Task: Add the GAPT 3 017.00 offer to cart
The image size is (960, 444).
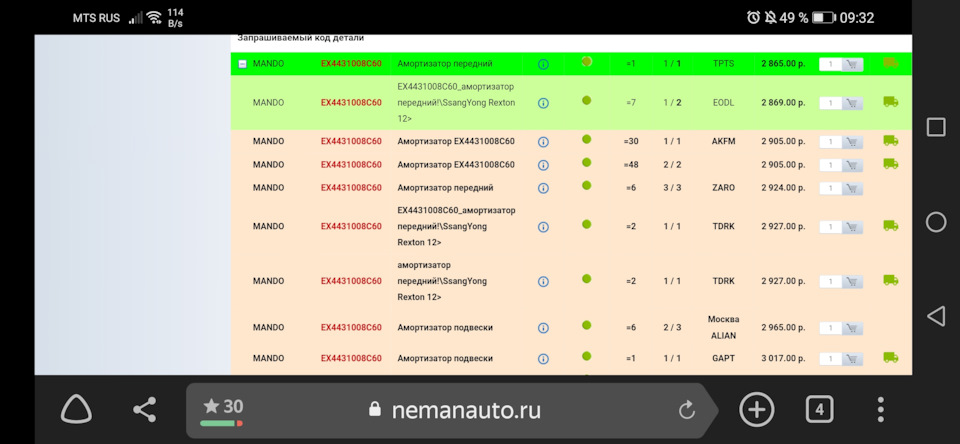Action: coord(852,359)
